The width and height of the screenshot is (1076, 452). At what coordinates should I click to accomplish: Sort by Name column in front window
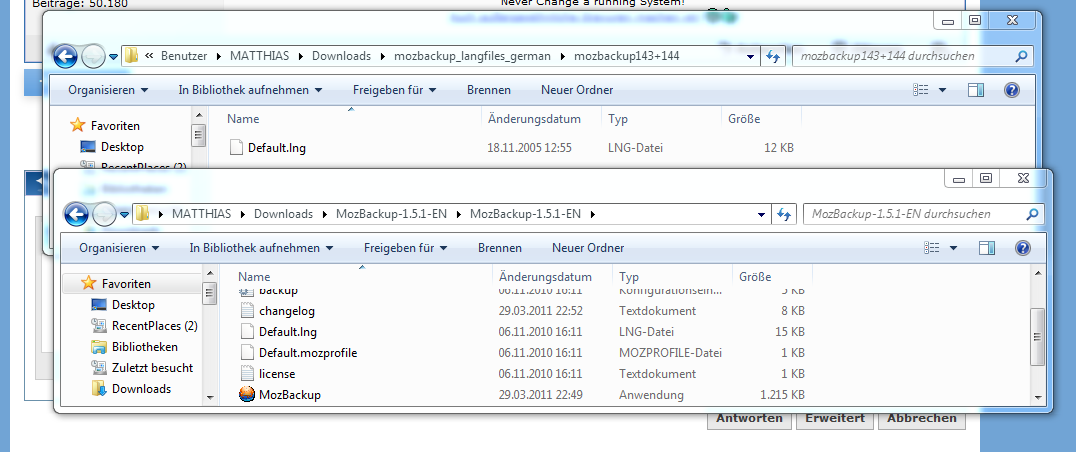[x=254, y=277]
